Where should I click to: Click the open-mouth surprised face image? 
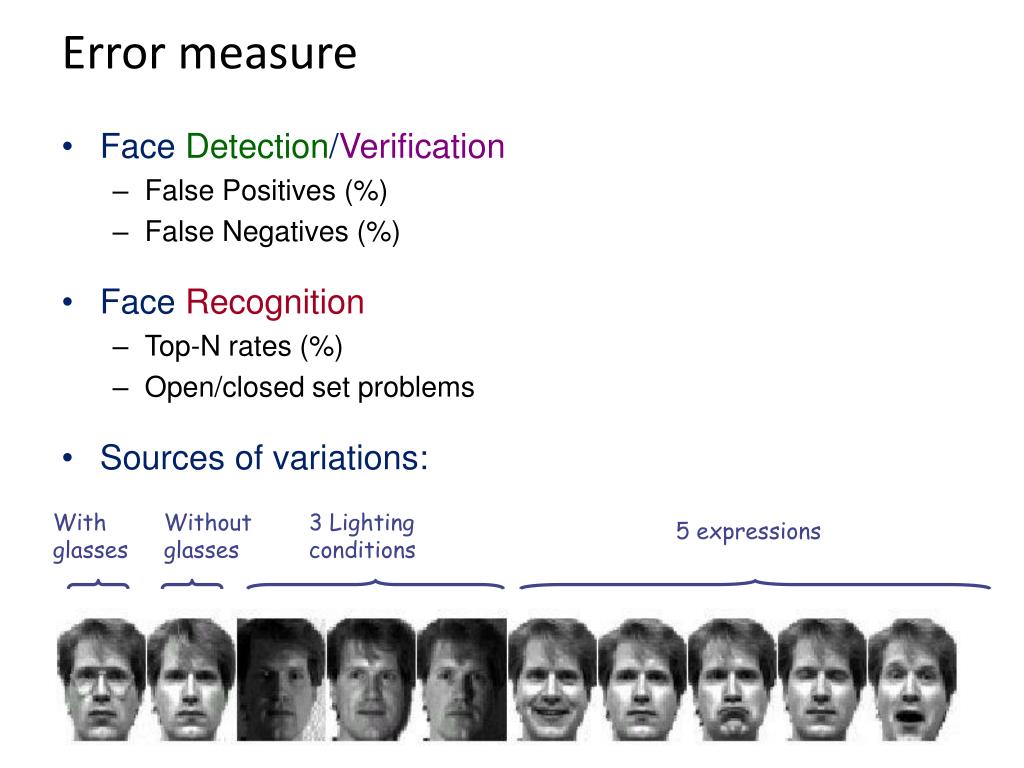click(x=912, y=679)
